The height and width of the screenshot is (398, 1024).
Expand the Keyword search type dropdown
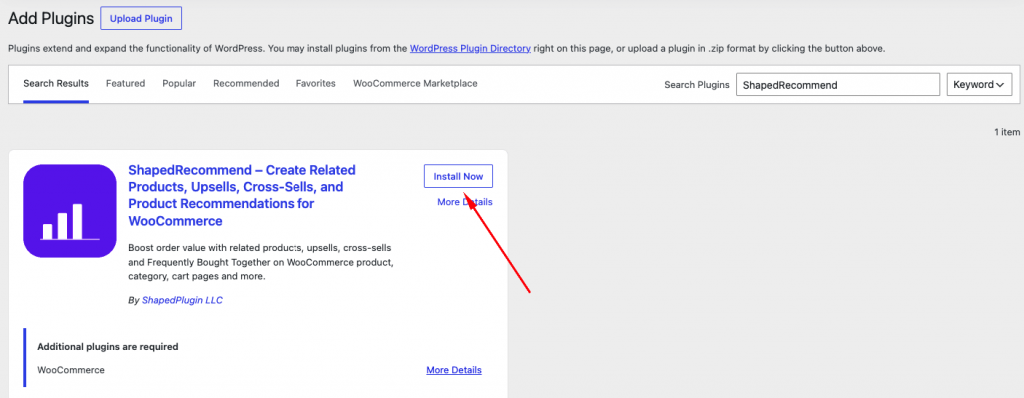click(x=980, y=85)
